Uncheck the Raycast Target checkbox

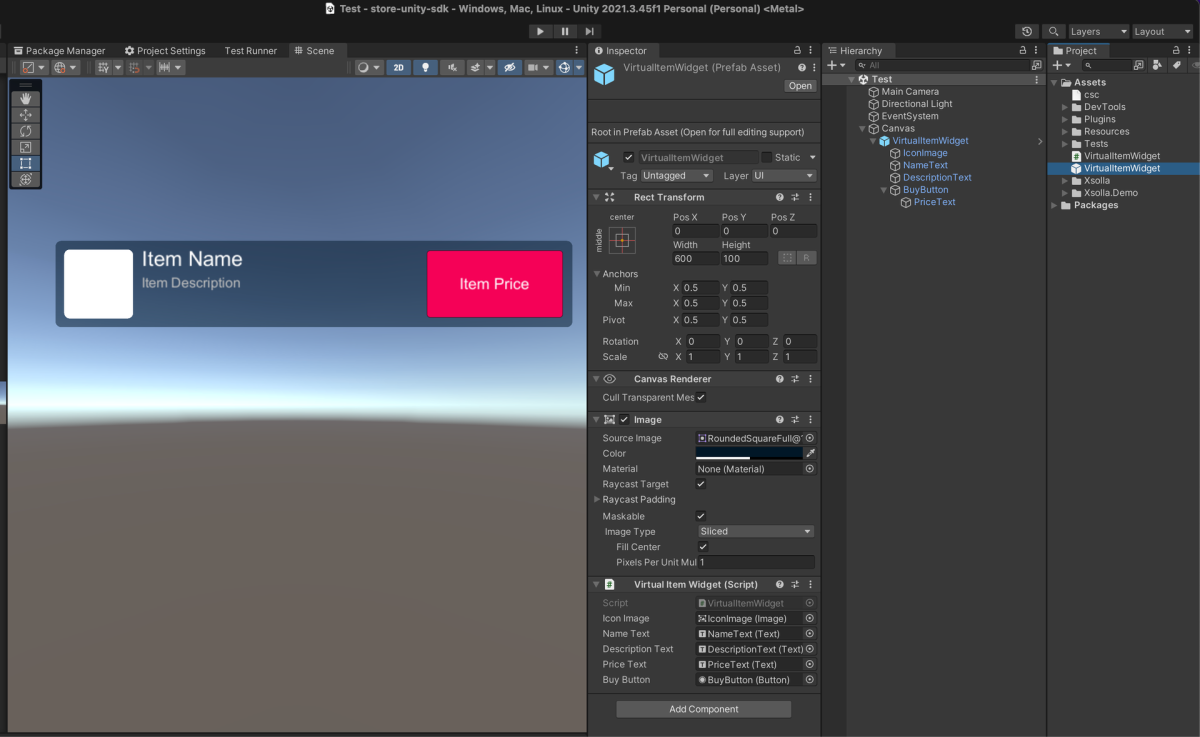pyautogui.click(x=701, y=484)
